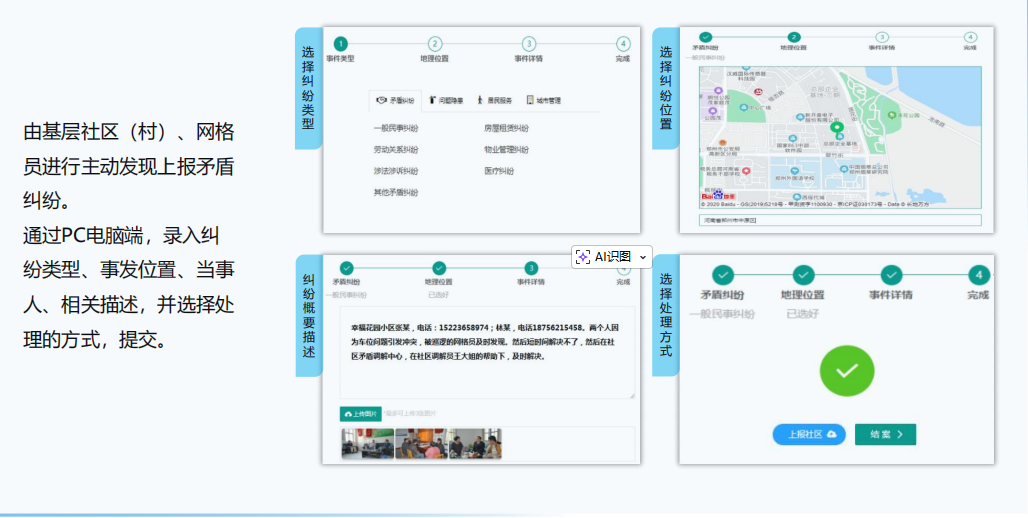The width and height of the screenshot is (1028, 518).
Task: Click 矛盾纠纷 checkmark step in handling panel
Action: pyautogui.click(x=723, y=275)
